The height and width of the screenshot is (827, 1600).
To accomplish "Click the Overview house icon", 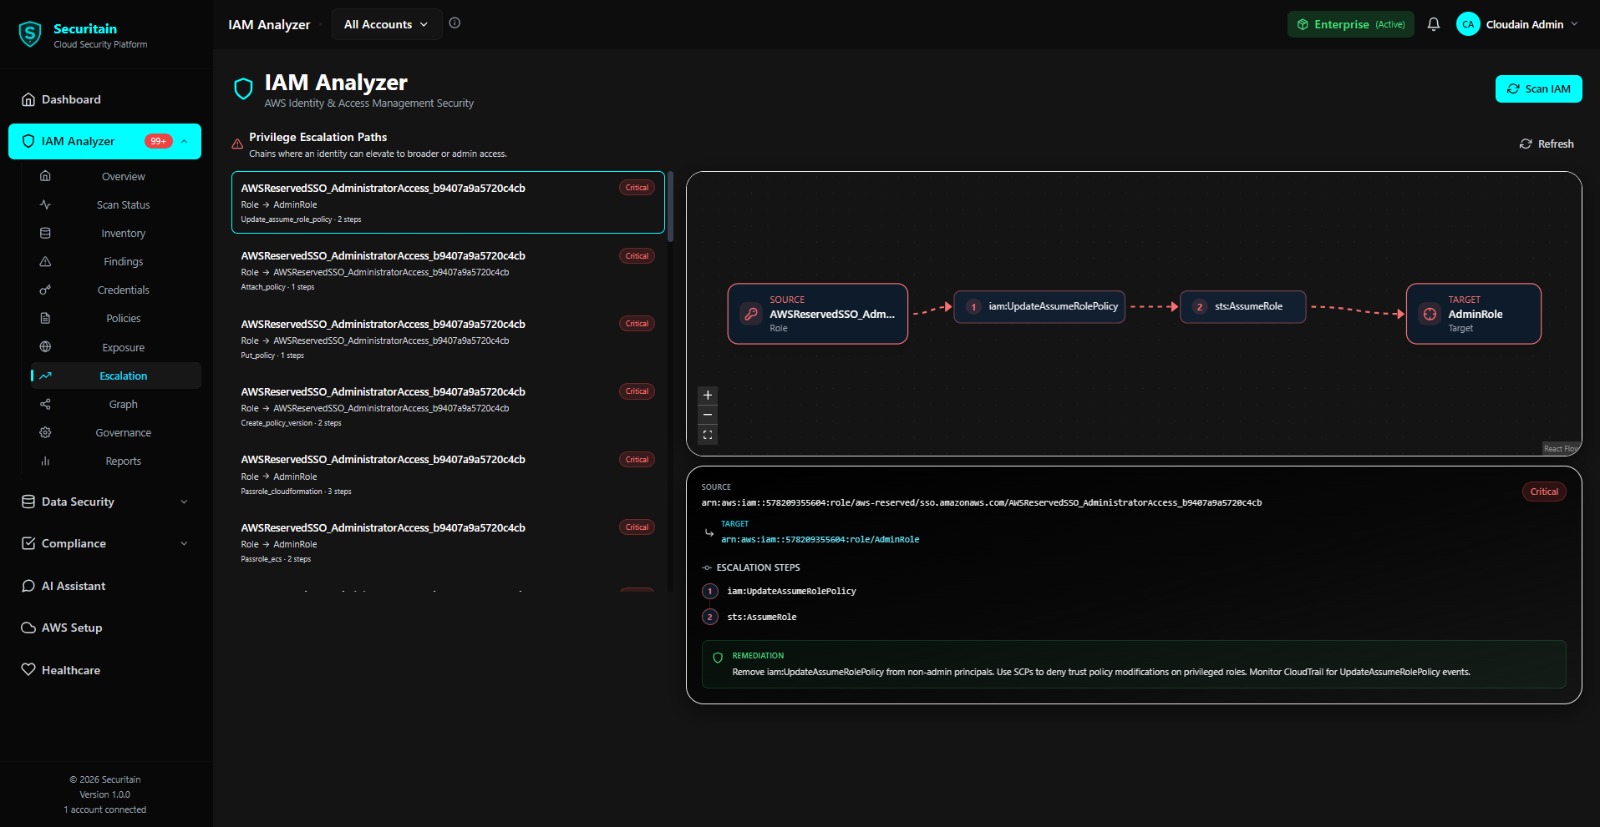I will [x=45, y=176].
